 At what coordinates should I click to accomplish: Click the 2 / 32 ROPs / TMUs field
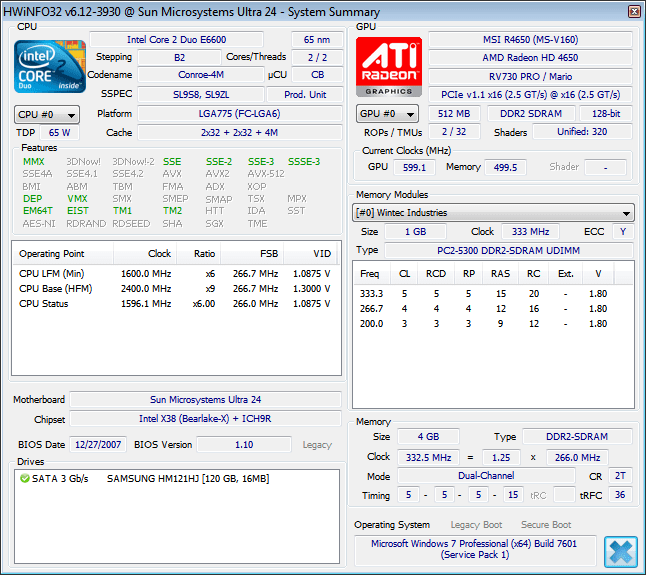[x=454, y=132]
